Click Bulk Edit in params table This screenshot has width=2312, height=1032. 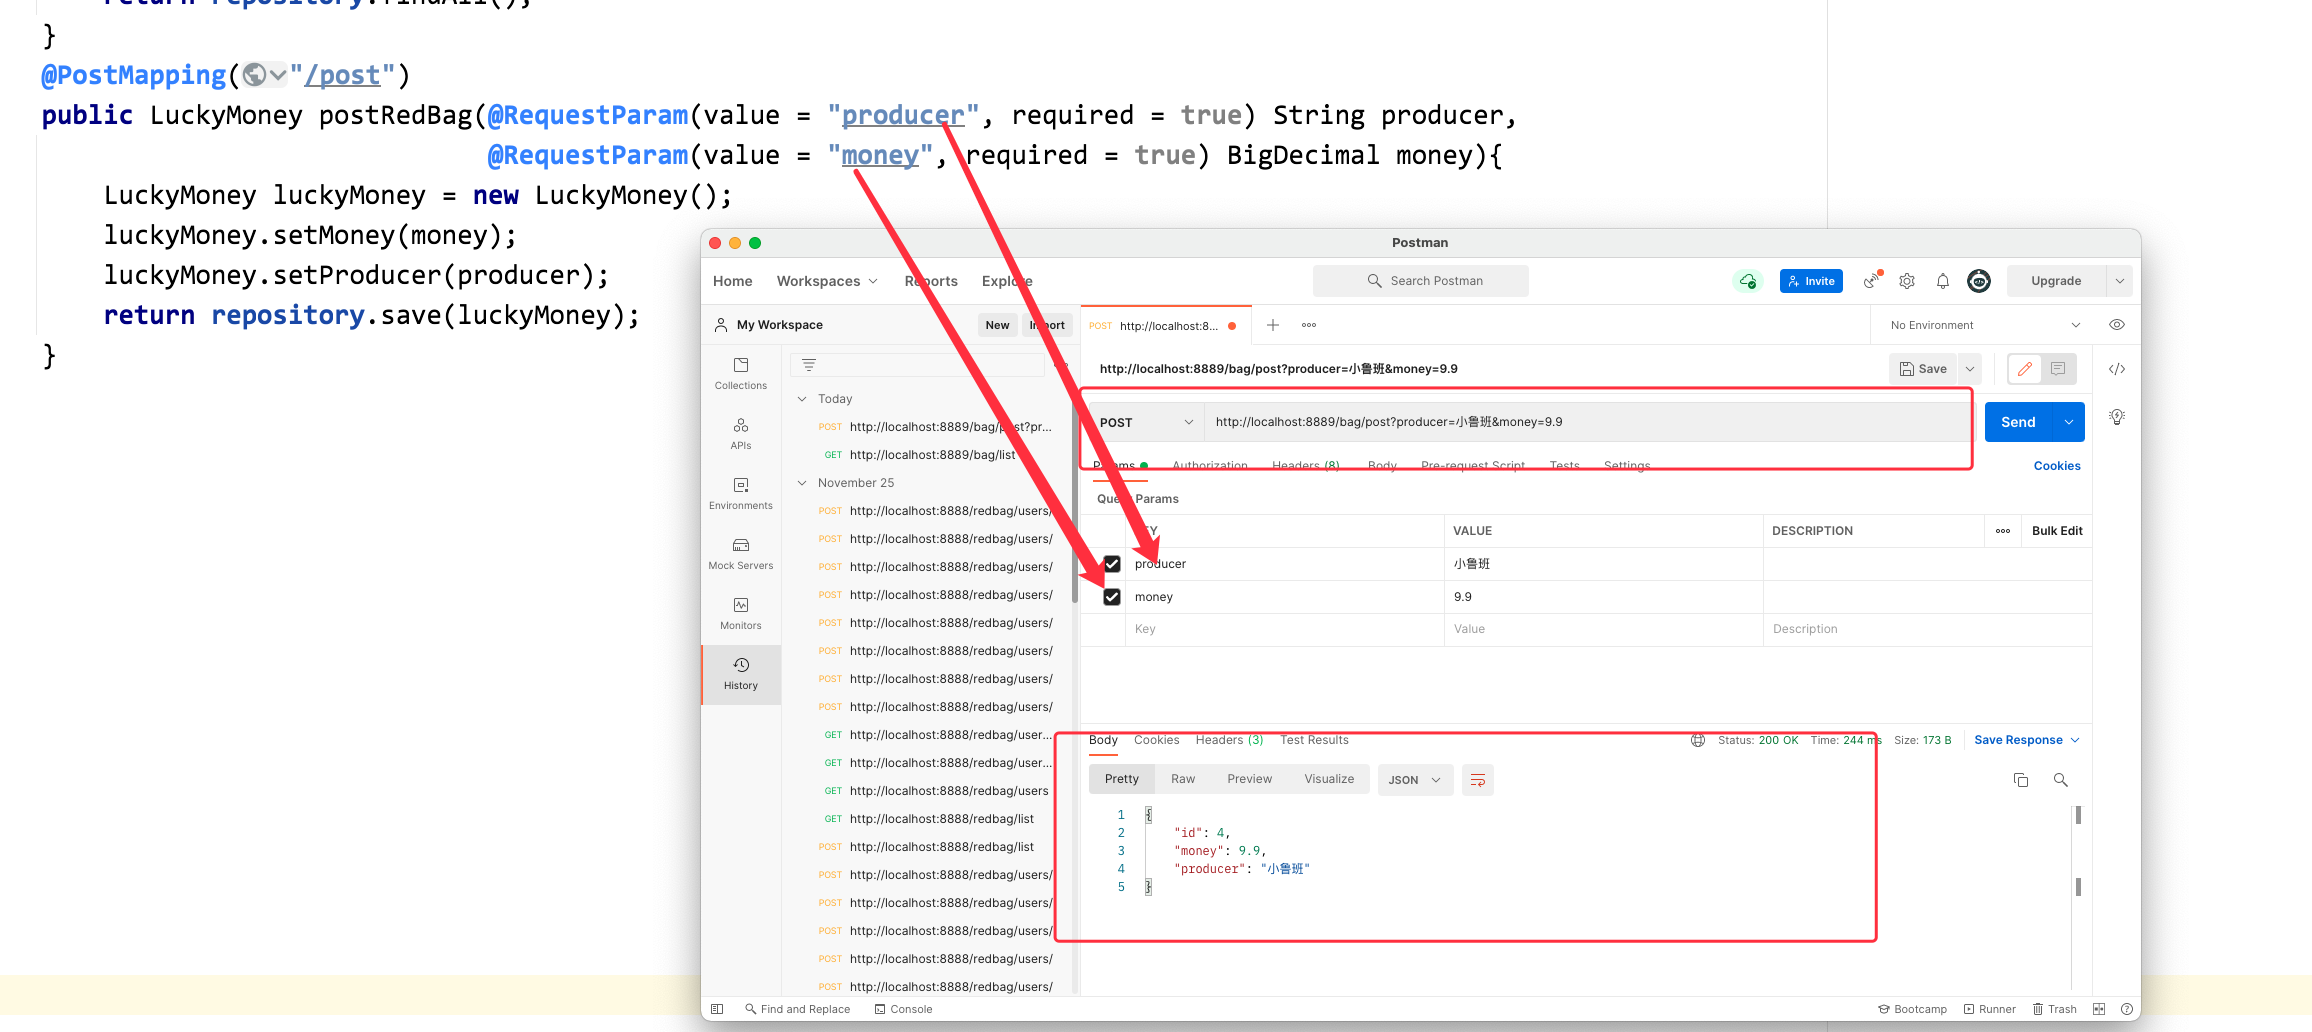click(x=2057, y=531)
